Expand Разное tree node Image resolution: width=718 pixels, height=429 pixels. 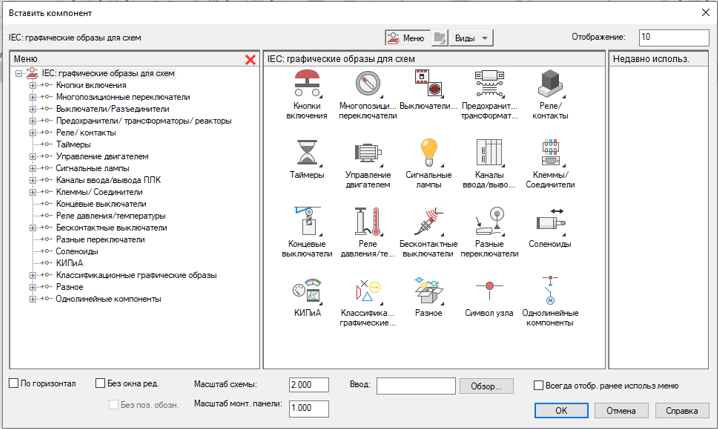pyautogui.click(x=33, y=287)
